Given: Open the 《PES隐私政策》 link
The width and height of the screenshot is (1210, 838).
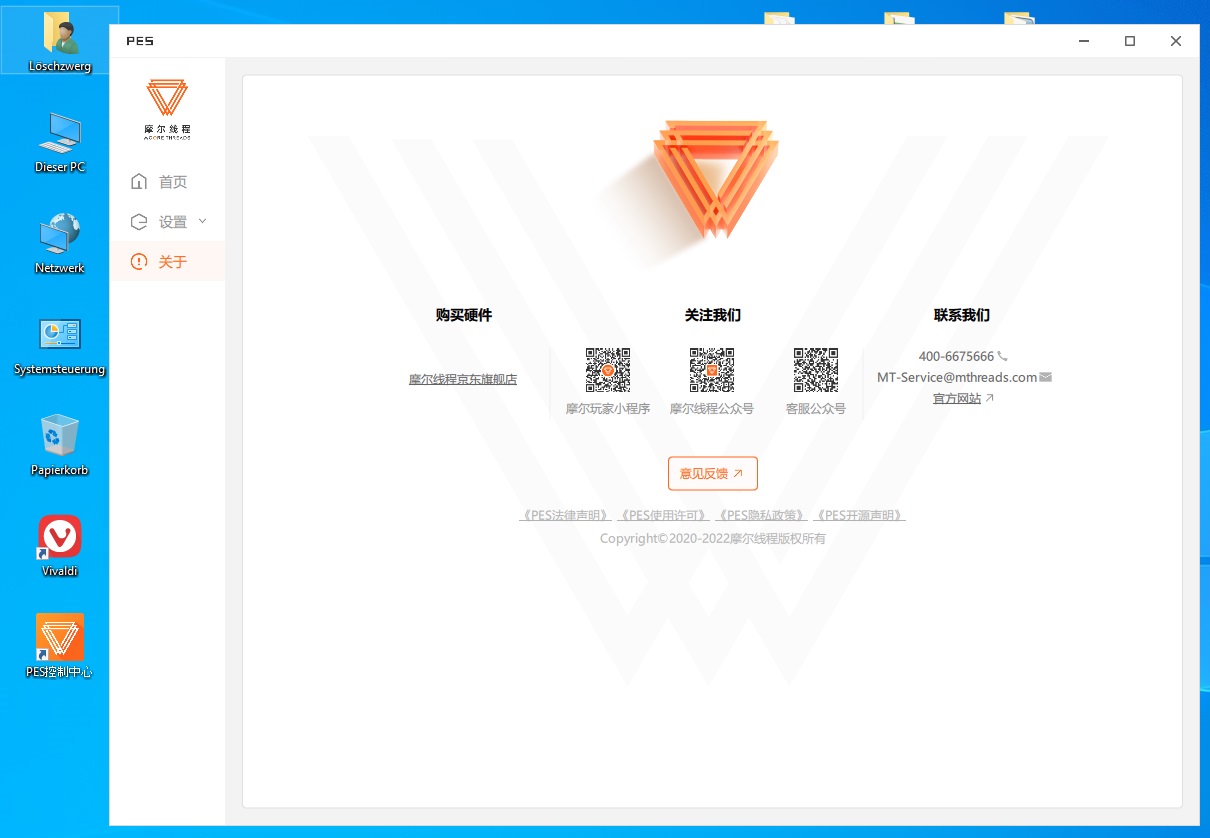Looking at the screenshot, I should 762,516.
